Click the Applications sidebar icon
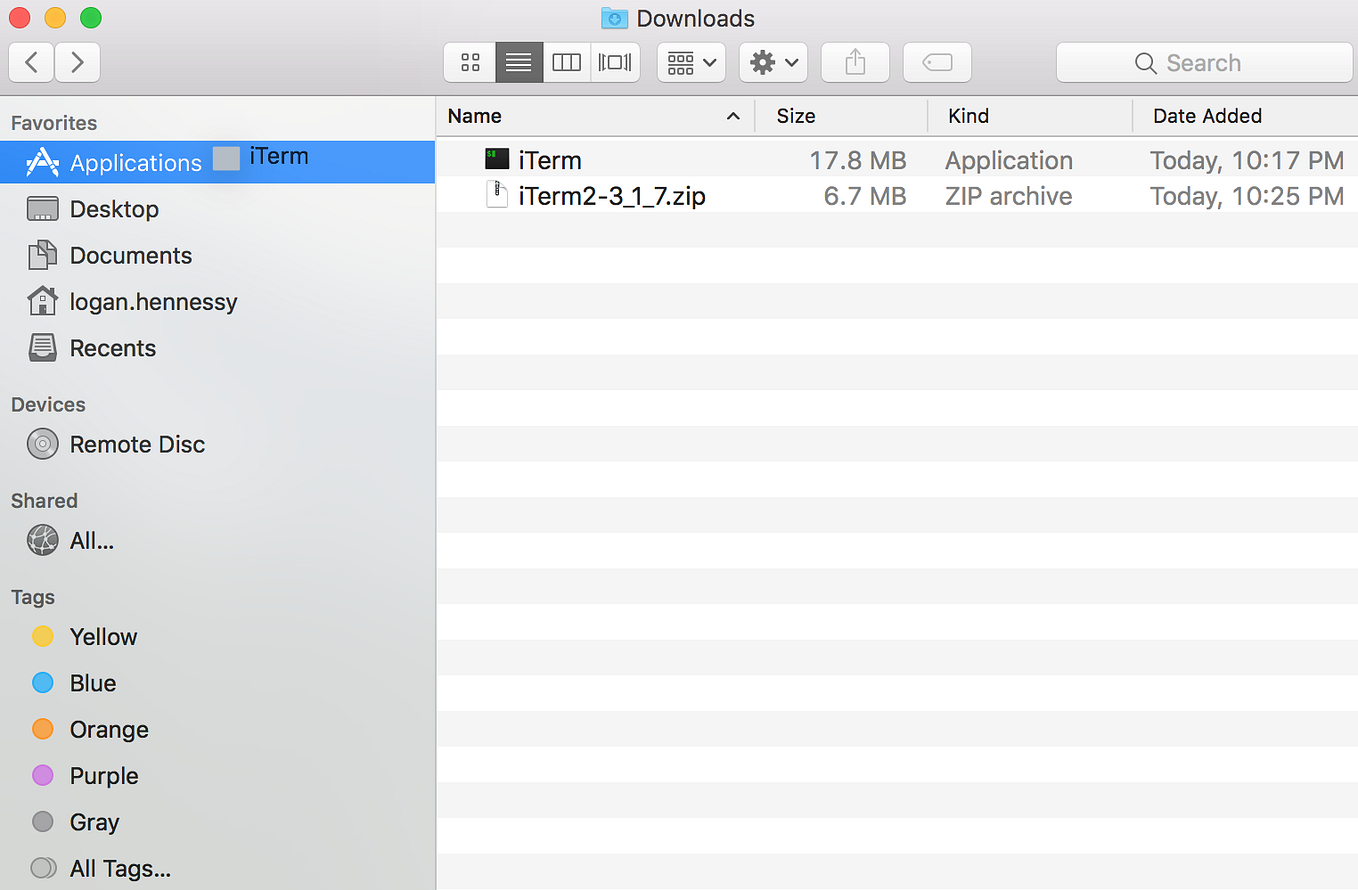1358x890 pixels. tap(43, 162)
